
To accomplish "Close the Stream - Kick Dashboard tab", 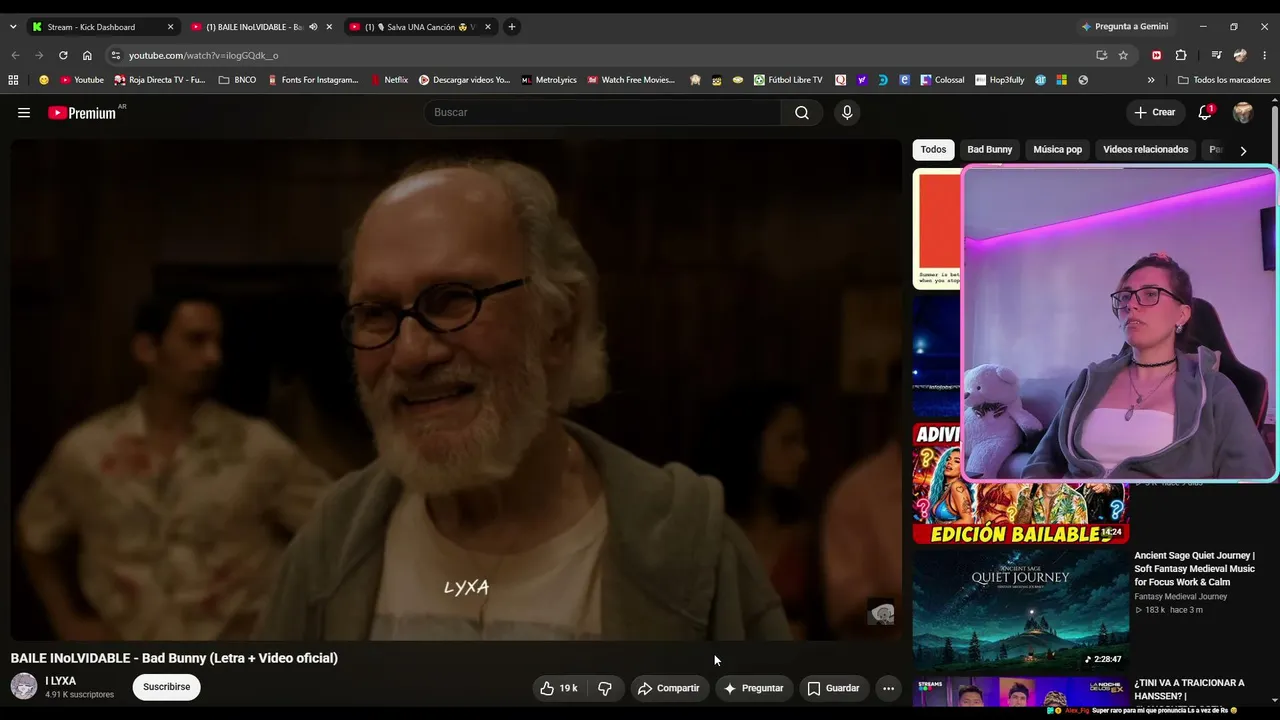I will (170, 27).
